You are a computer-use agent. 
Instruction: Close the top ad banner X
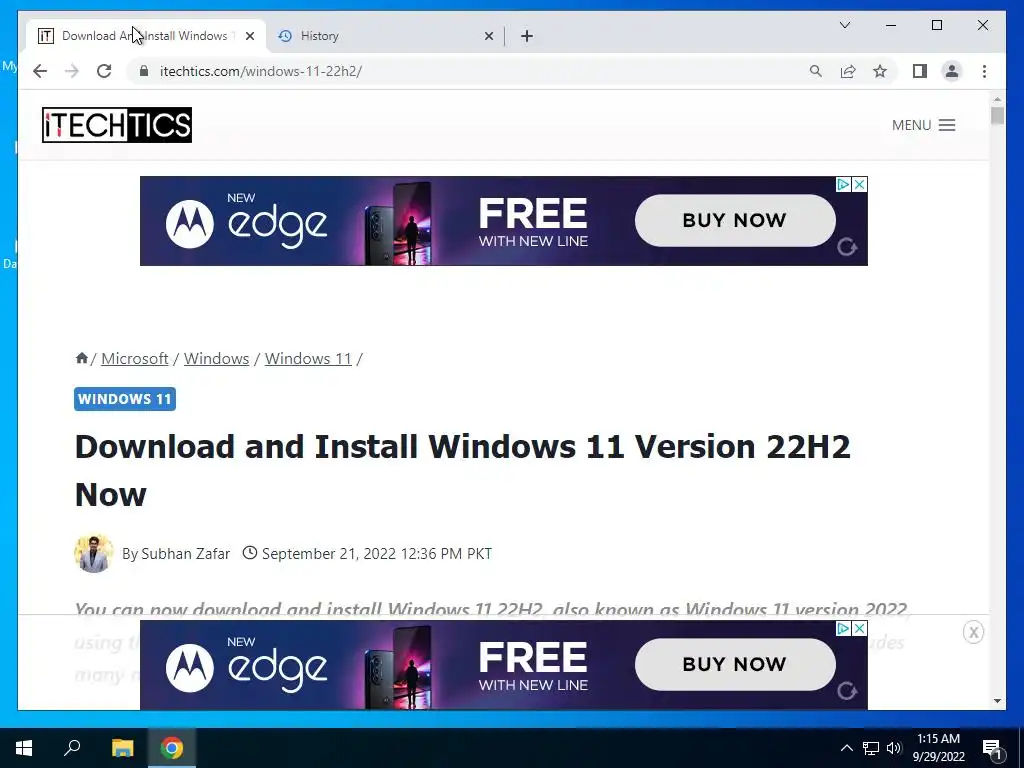(860, 184)
